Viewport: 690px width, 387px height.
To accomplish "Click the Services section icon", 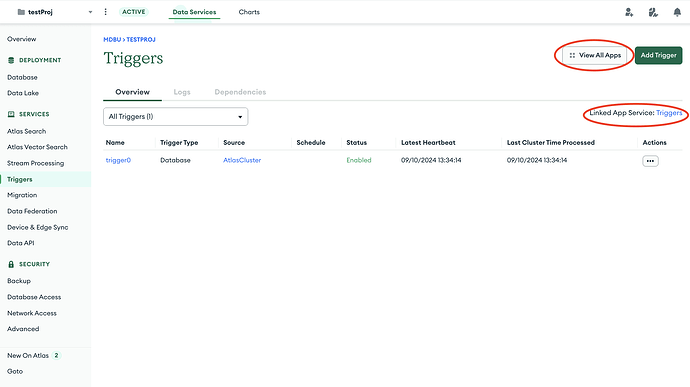I will [11, 114].
